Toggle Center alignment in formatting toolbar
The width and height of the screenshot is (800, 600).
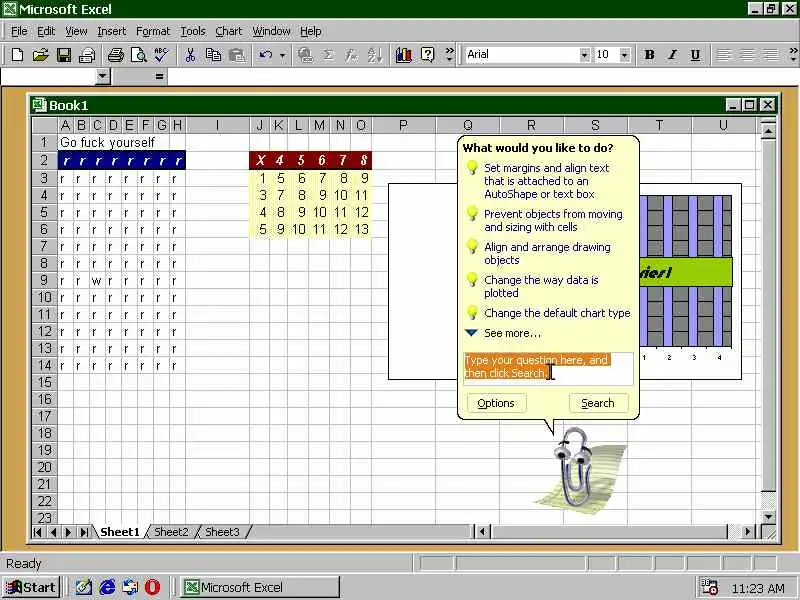(747, 55)
